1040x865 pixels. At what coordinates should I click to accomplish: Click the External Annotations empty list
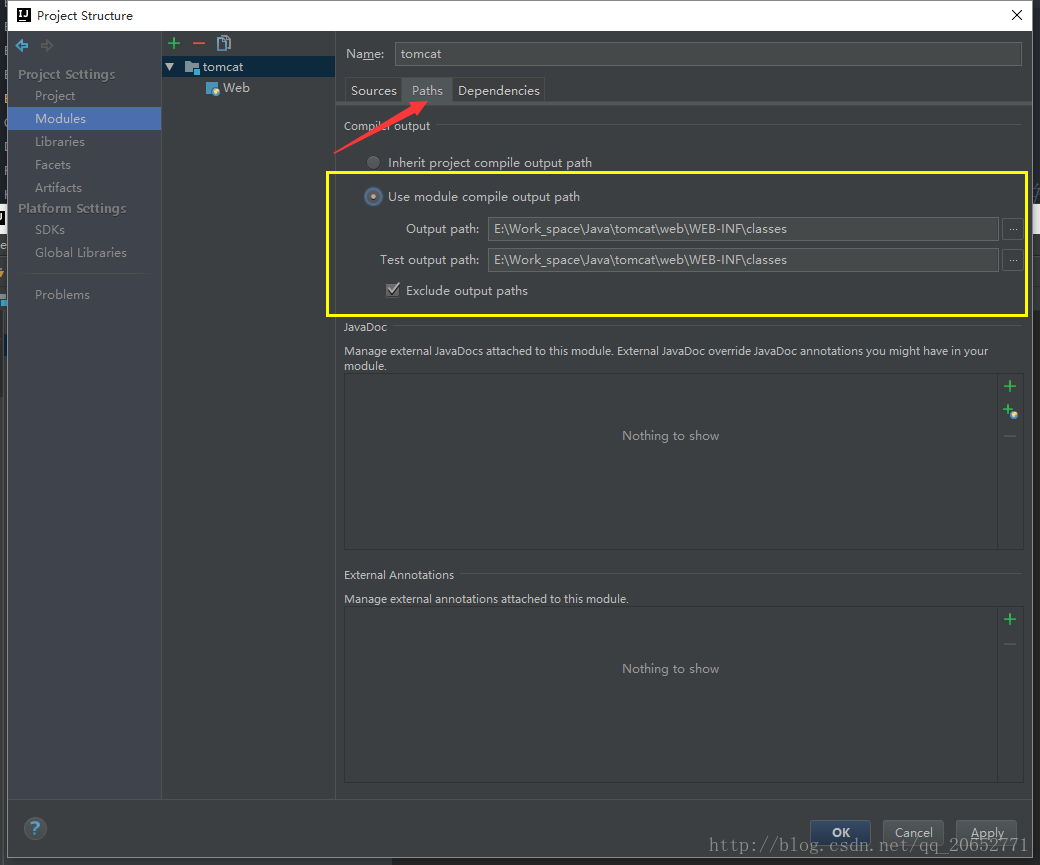(x=671, y=695)
